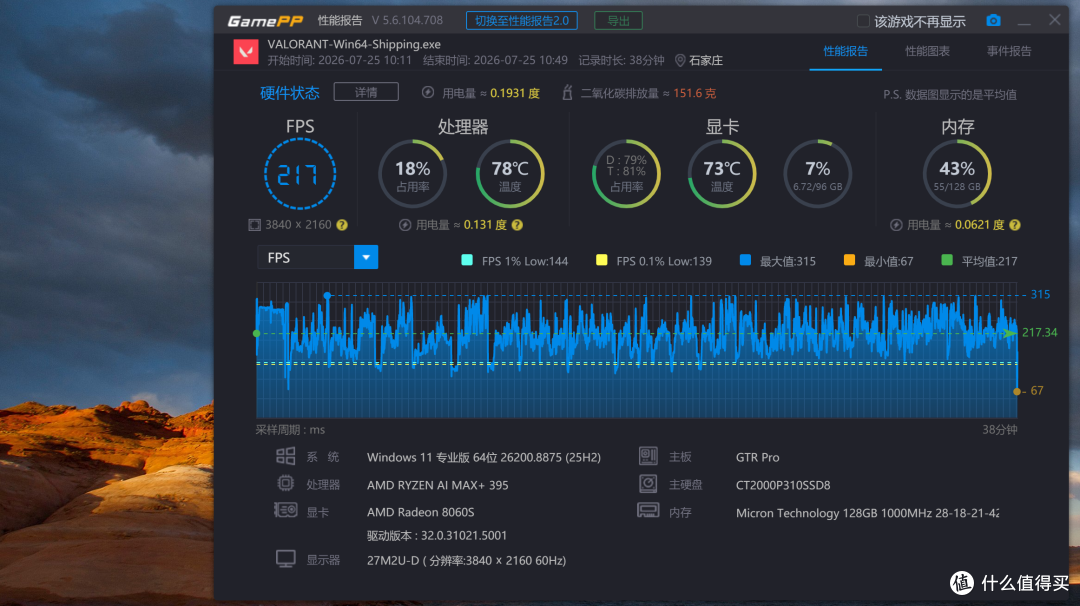The height and width of the screenshot is (606, 1080).
Task: Click the Valorant game icon
Action: 246,52
